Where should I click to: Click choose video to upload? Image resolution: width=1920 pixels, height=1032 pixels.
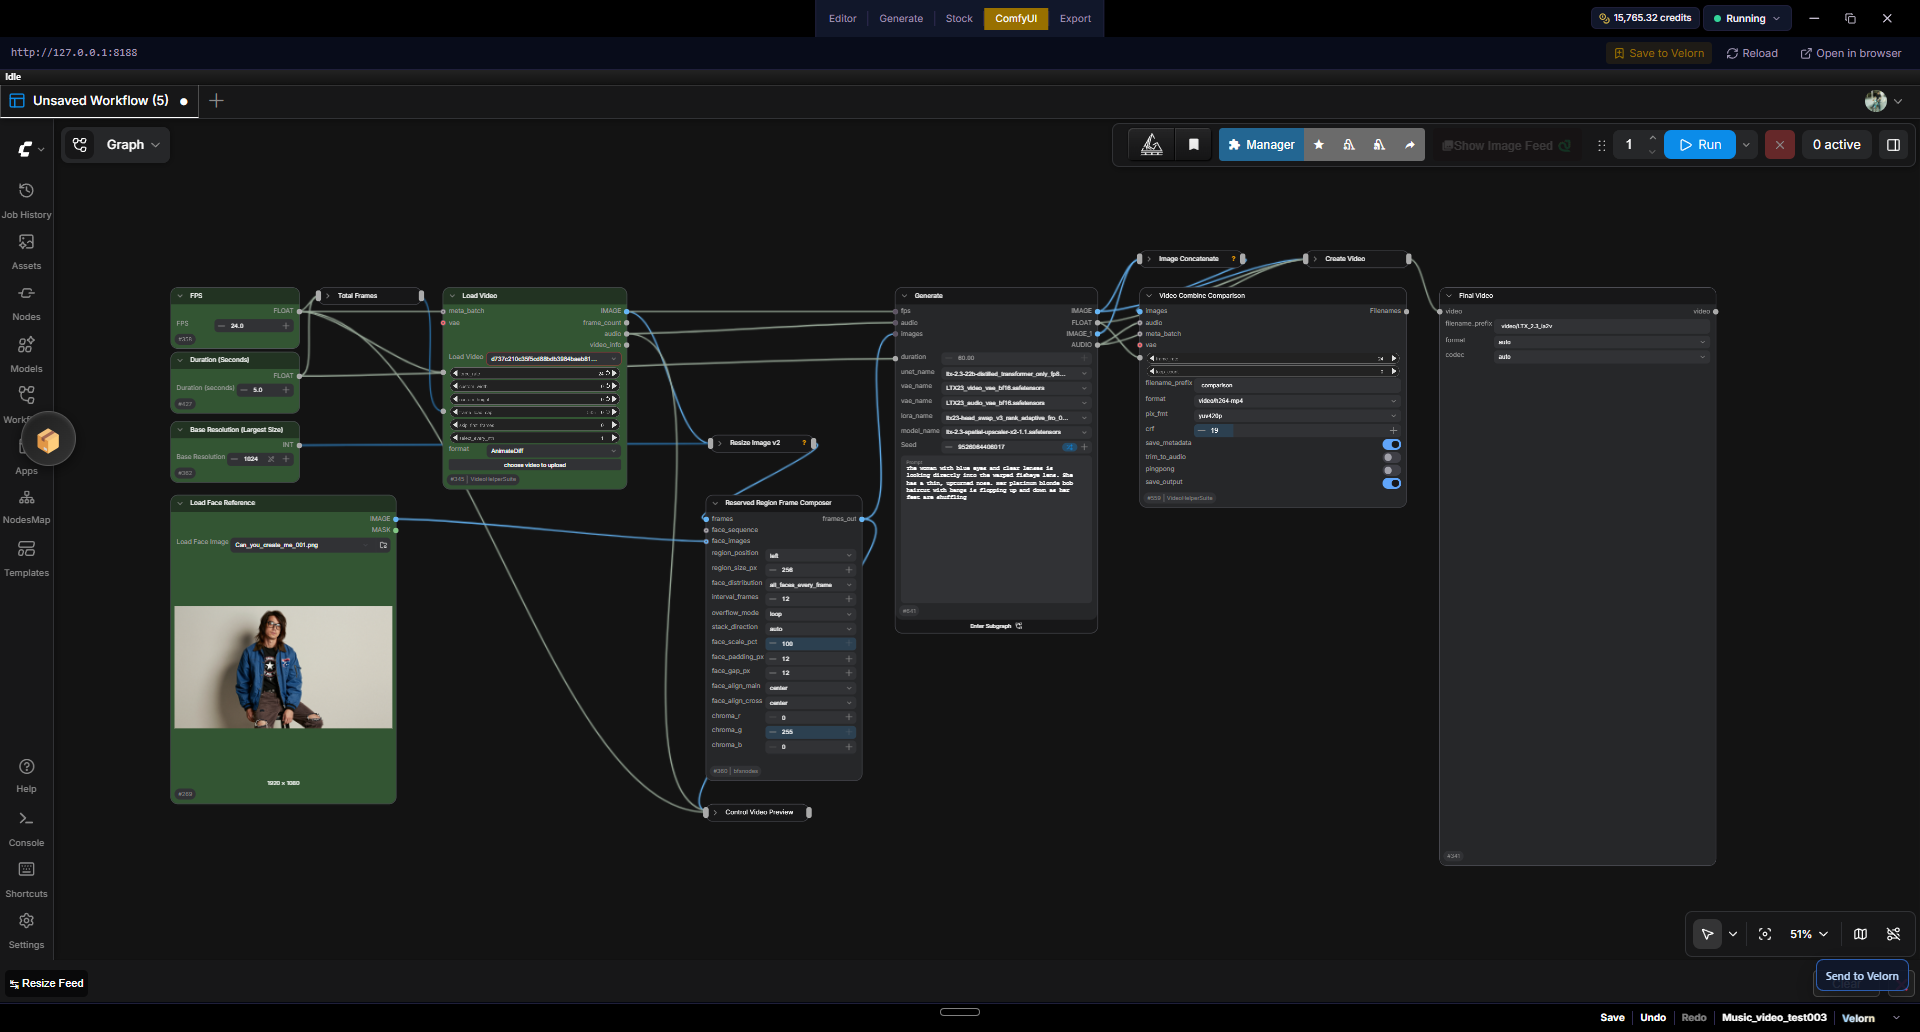coord(535,465)
